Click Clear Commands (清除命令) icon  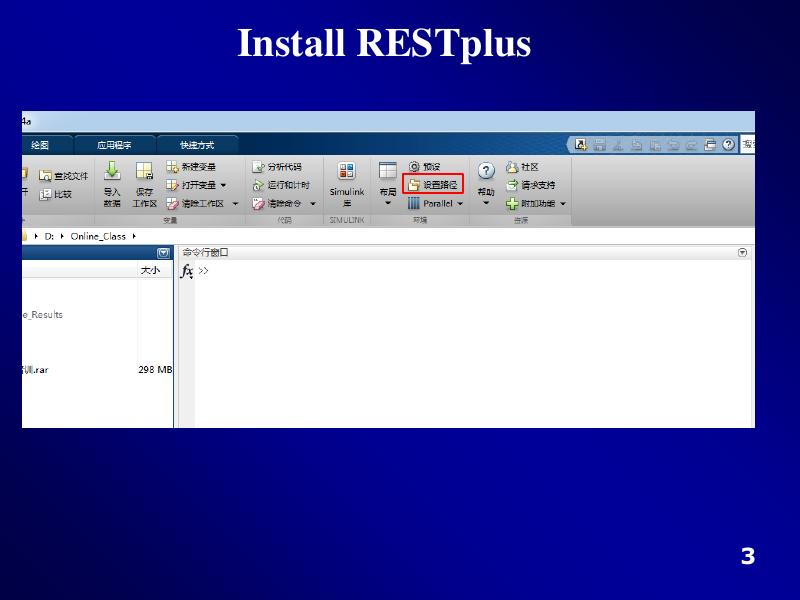click(258, 204)
